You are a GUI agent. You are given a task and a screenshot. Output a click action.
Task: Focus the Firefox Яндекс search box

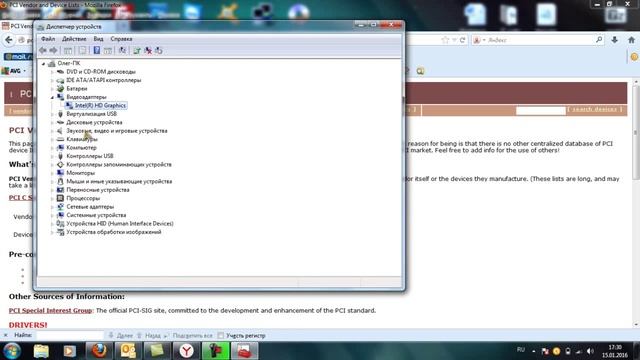coord(539,40)
